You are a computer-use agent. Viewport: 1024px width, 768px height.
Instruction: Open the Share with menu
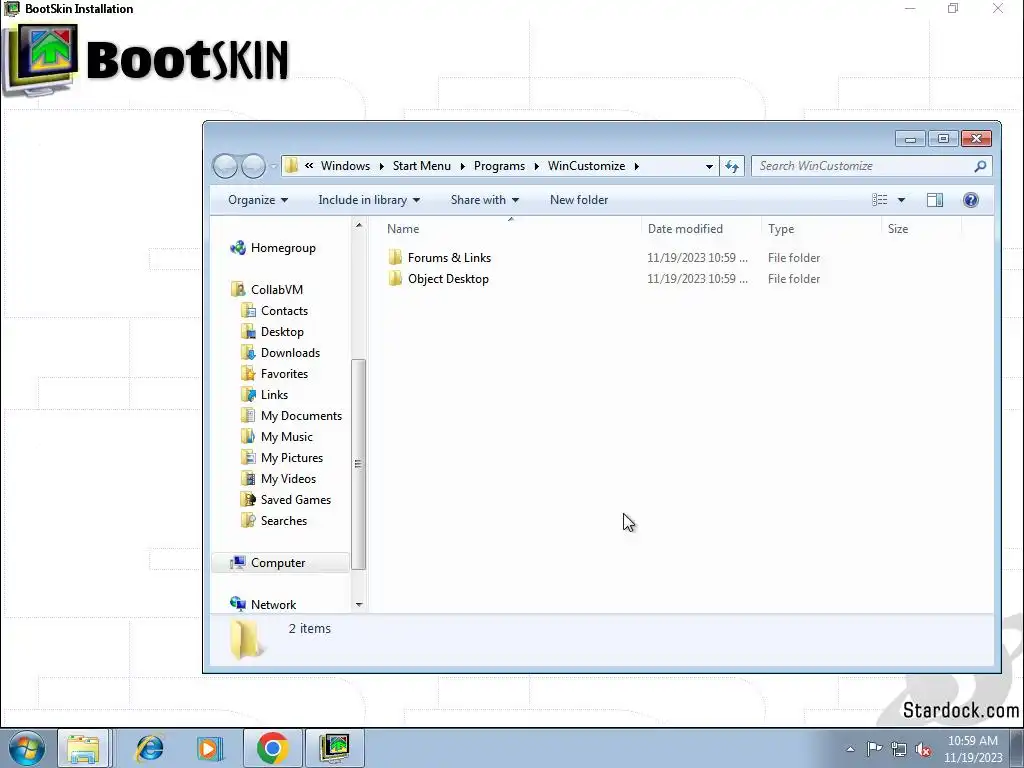485,200
